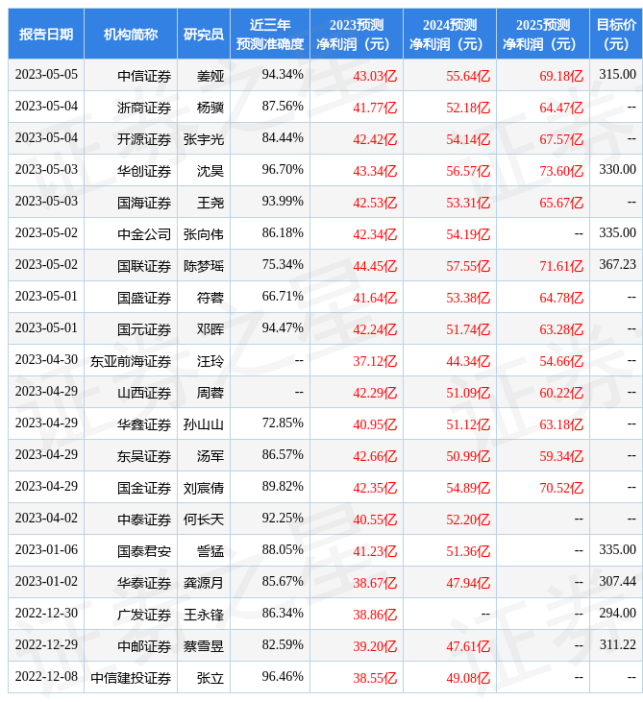Image resolution: width=643 pixels, height=702 pixels.
Task: Click researcher name 邓晖
Action: click(210, 330)
